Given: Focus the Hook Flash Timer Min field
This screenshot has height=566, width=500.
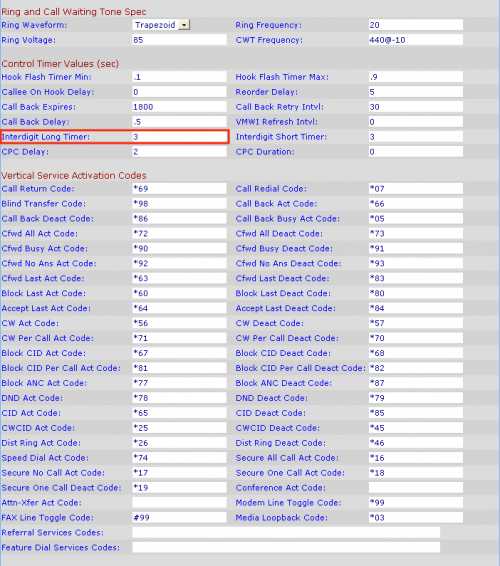Looking at the screenshot, I should tap(179, 77).
